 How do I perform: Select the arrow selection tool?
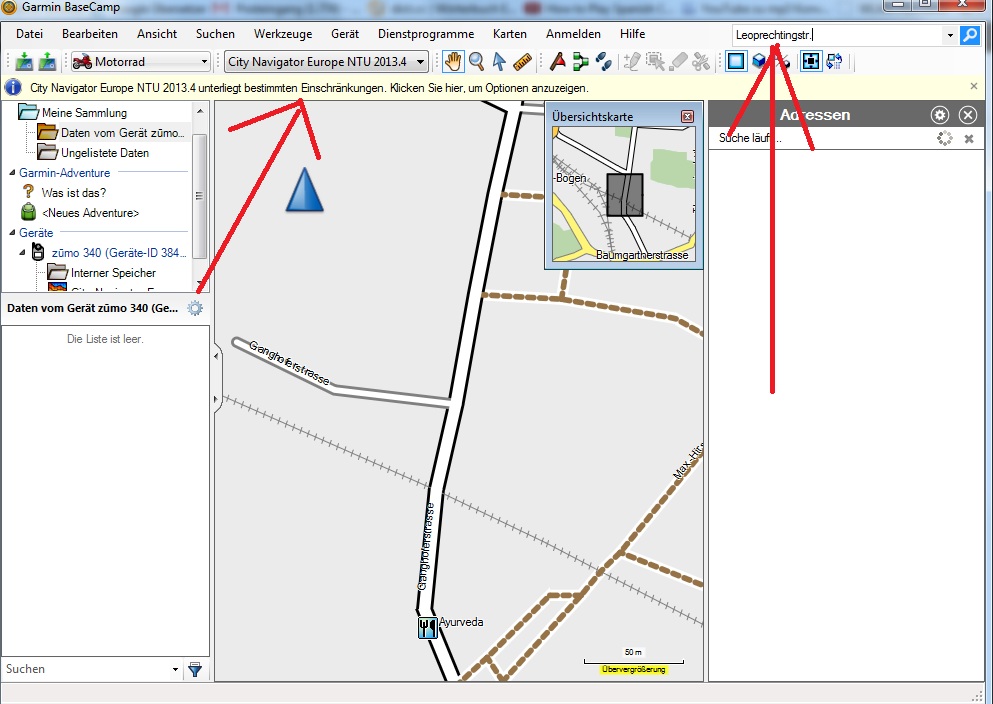coord(499,61)
